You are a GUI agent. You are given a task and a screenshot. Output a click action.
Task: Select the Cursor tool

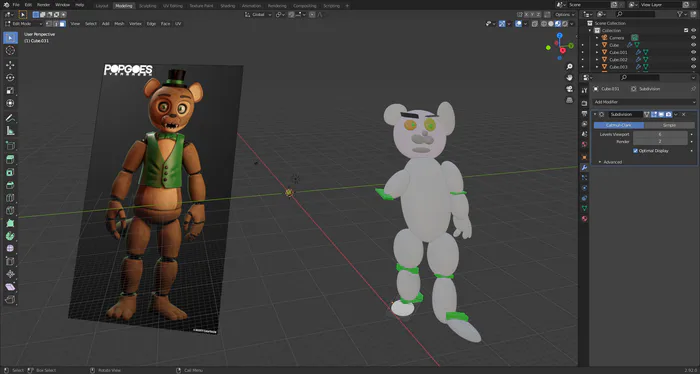[x=10, y=50]
